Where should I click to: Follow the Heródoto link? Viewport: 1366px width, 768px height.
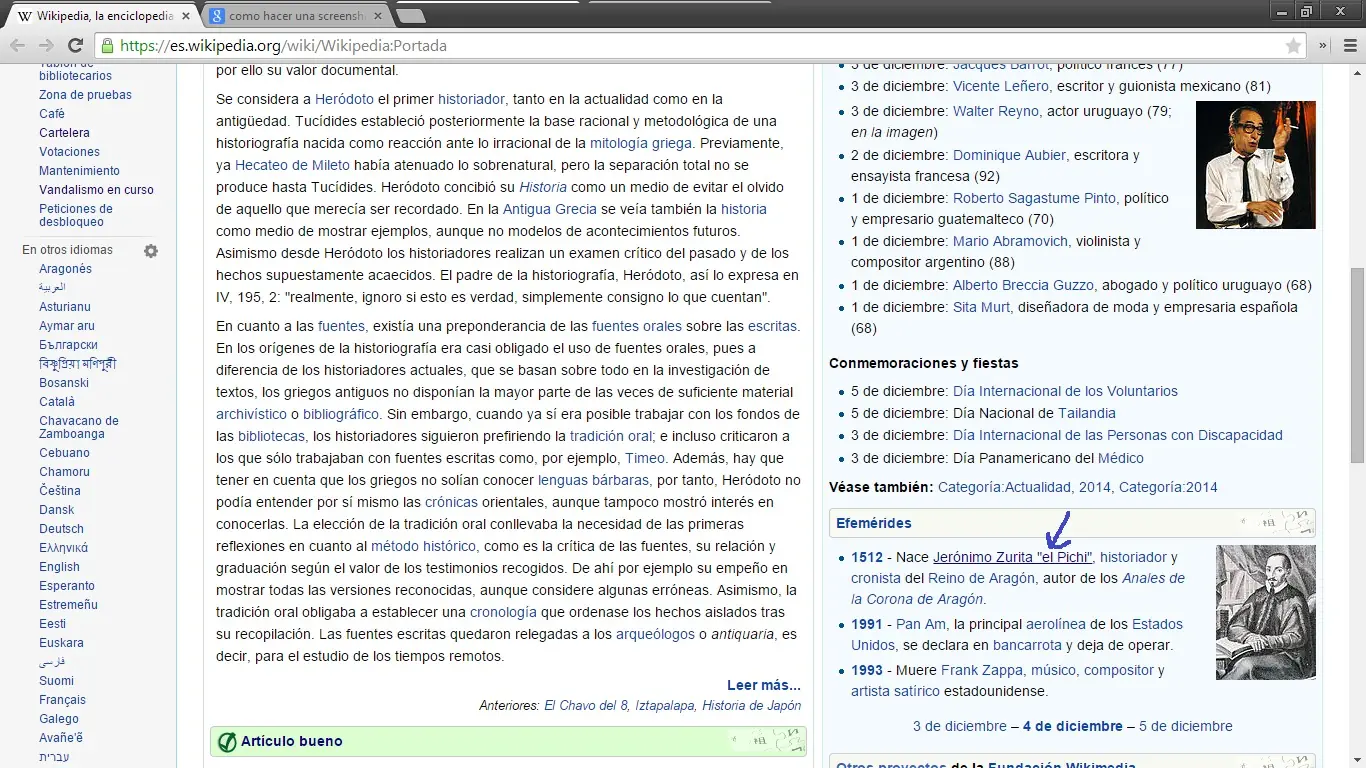(344, 99)
